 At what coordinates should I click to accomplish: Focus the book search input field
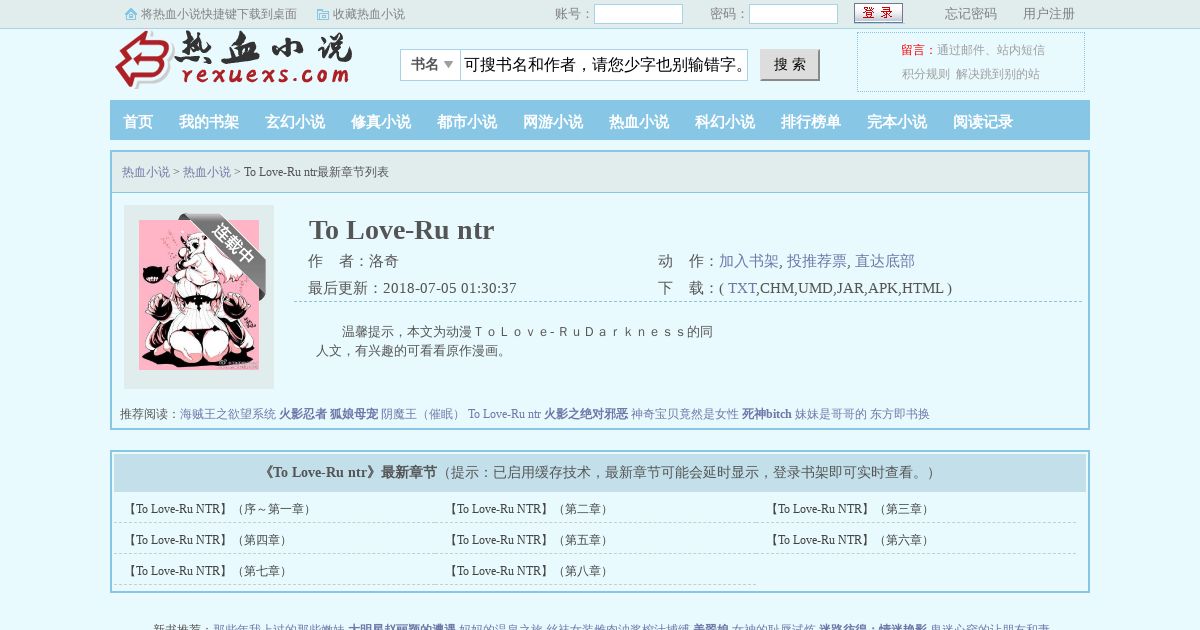(x=604, y=65)
